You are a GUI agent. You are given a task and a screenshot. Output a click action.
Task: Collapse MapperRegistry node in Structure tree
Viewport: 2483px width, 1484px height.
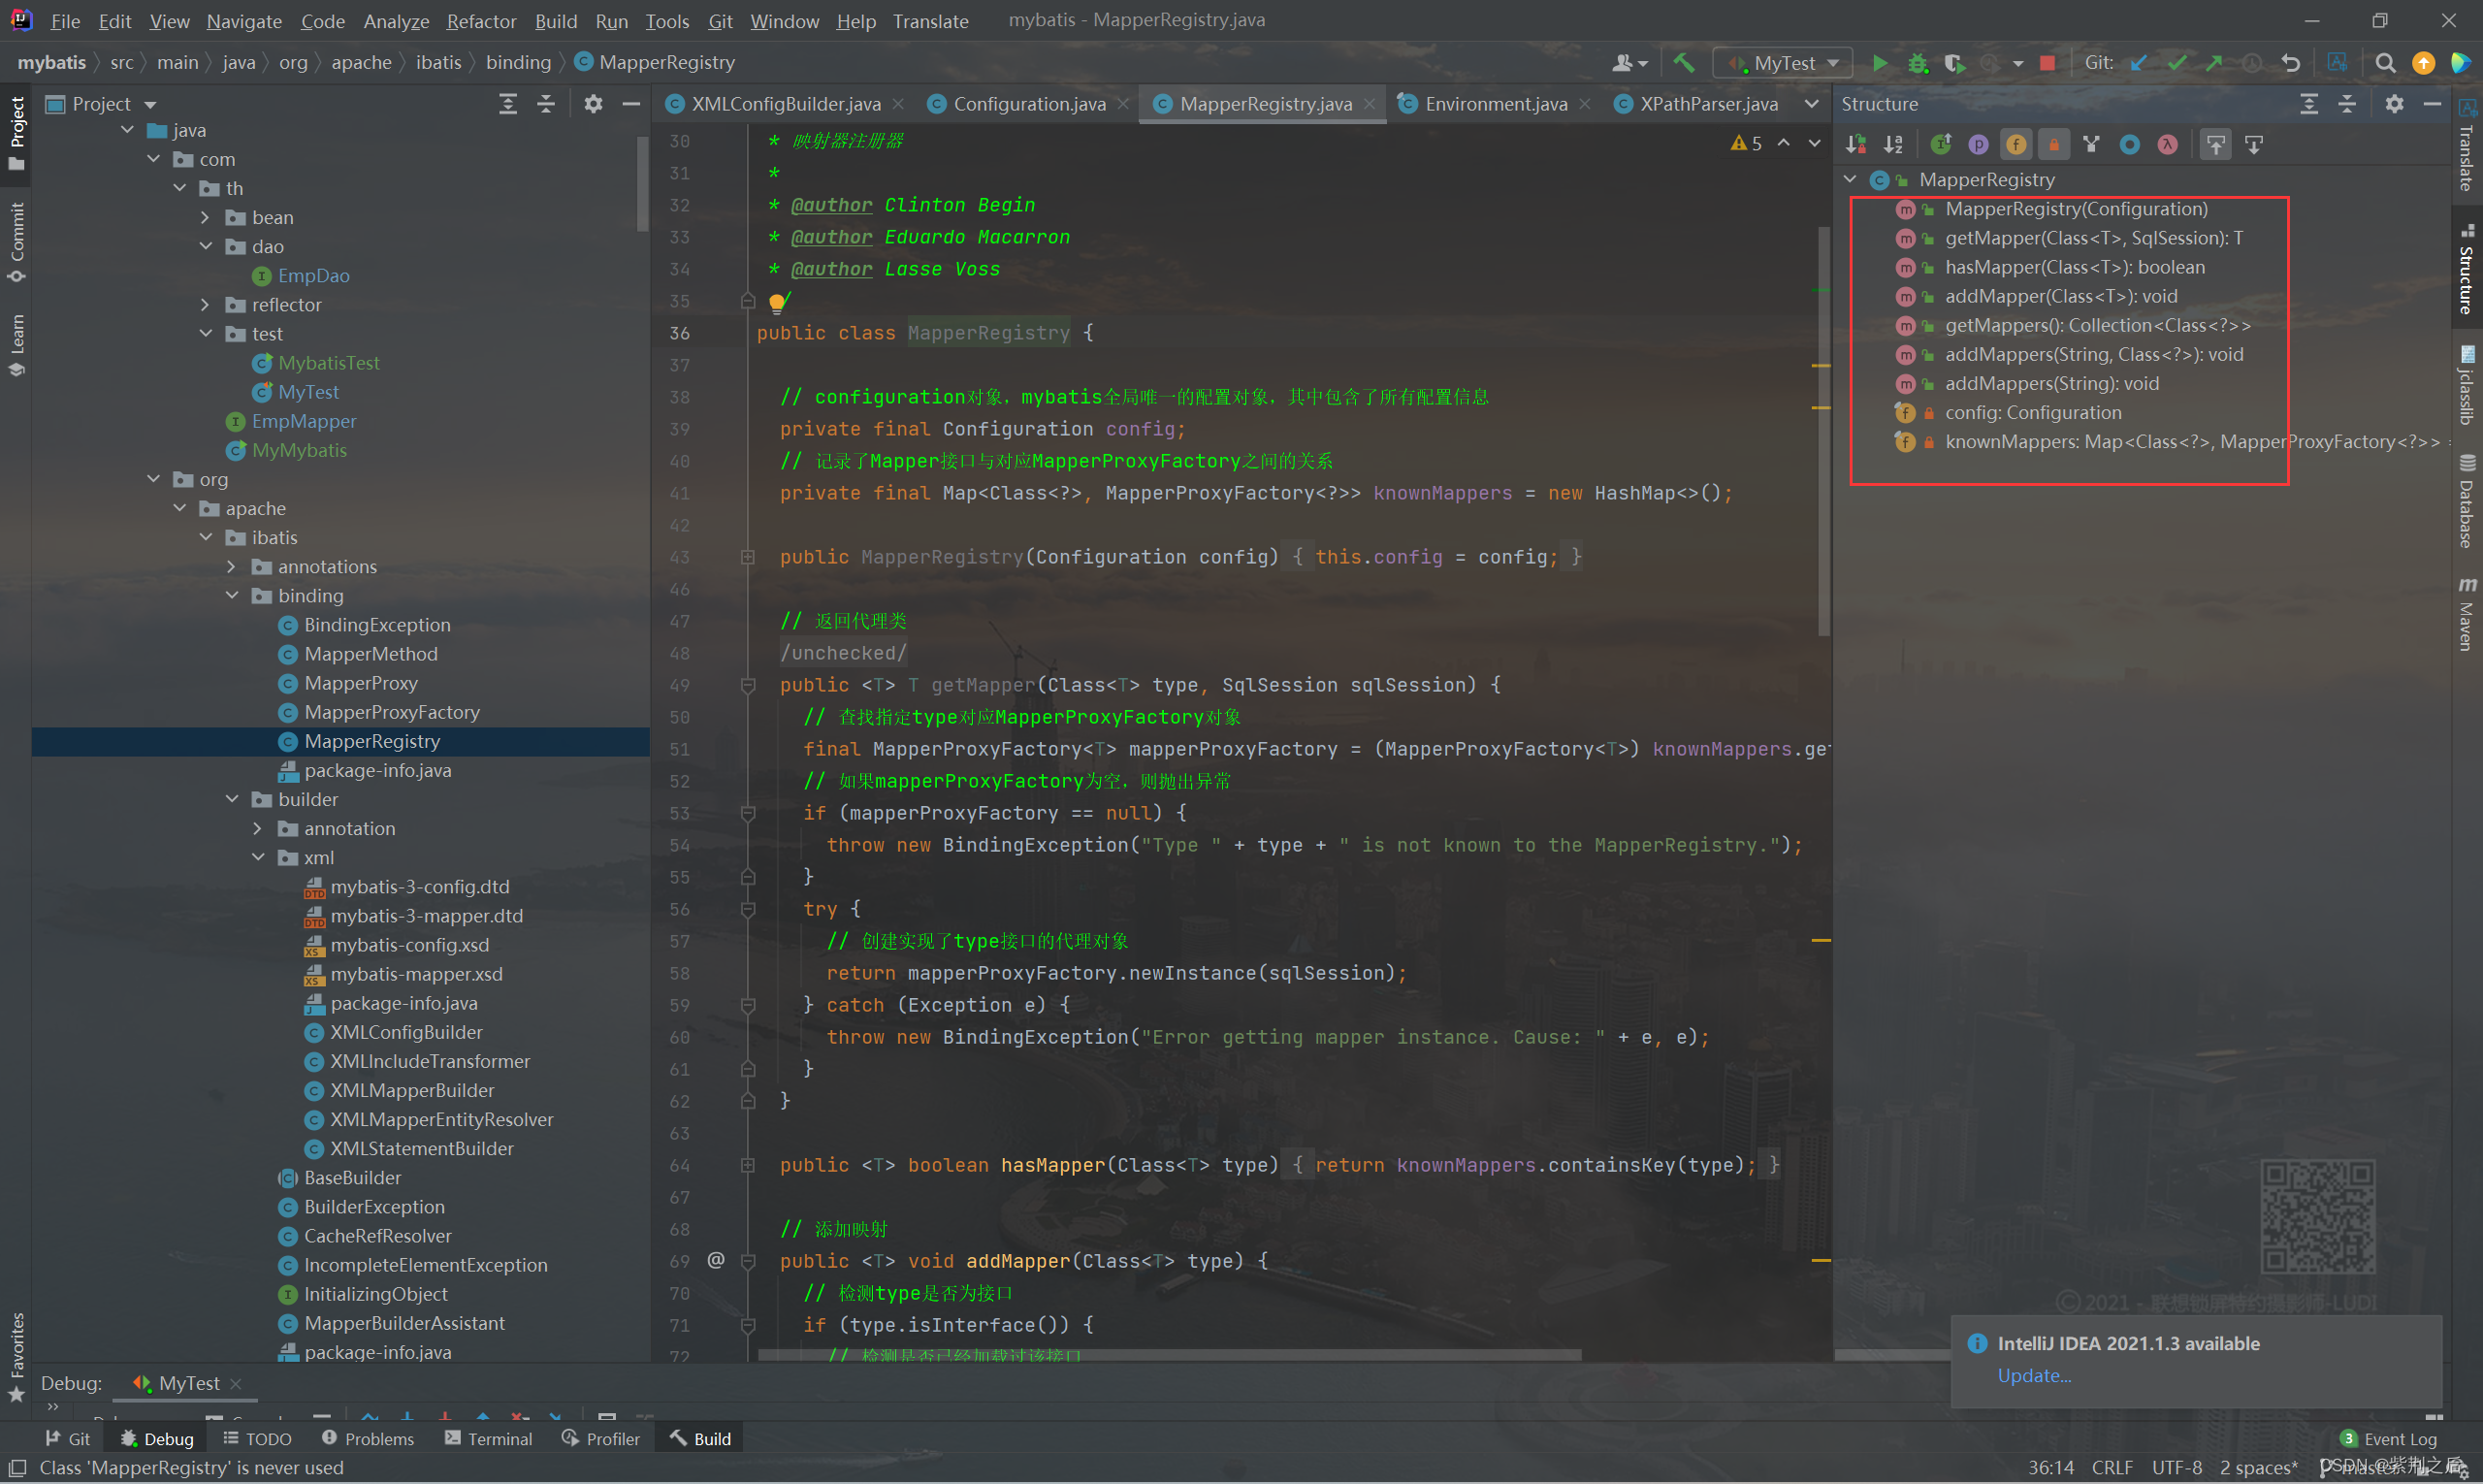pyautogui.click(x=1850, y=179)
